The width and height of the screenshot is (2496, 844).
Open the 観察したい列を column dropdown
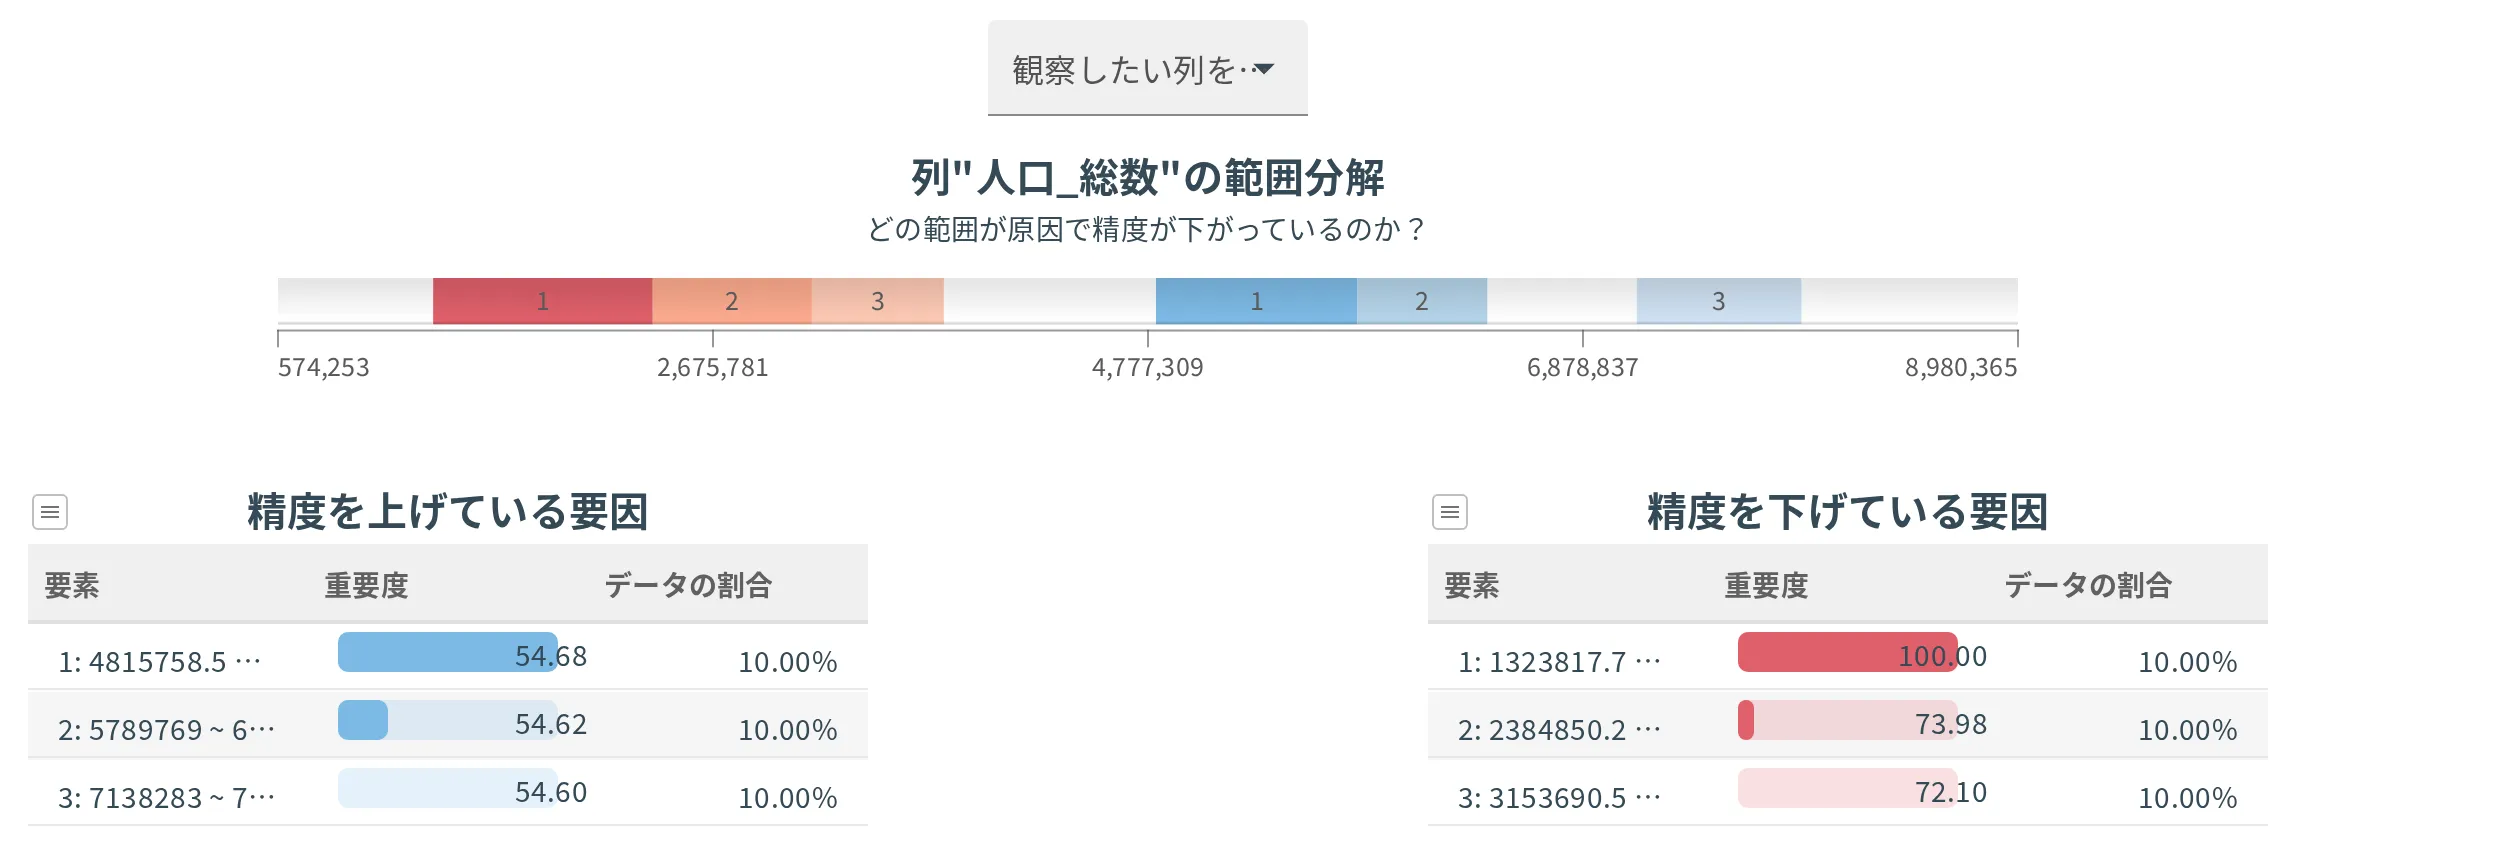pyautogui.click(x=1147, y=68)
